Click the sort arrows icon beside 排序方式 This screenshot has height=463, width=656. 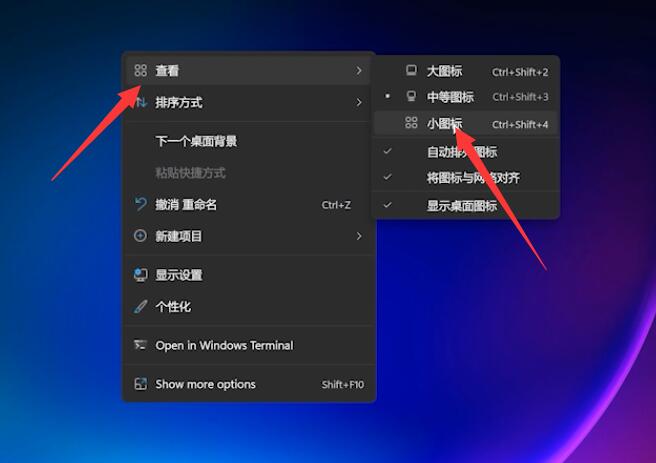click(141, 102)
